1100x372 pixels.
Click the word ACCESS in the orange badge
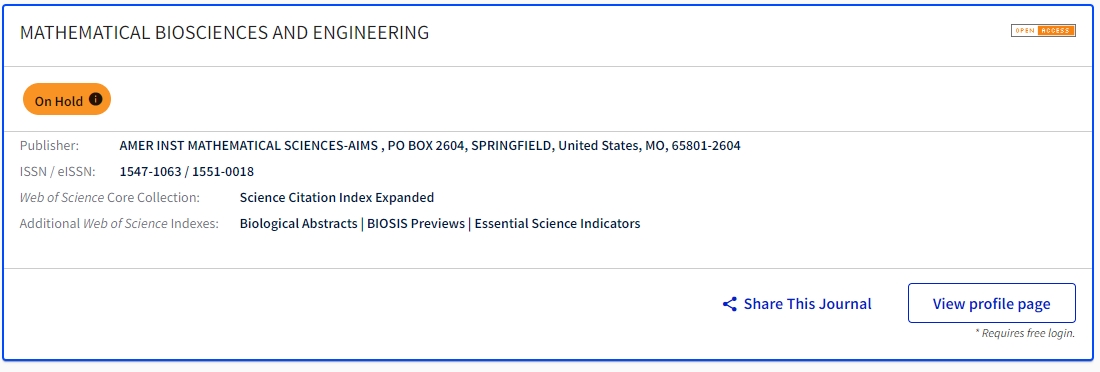click(1057, 31)
